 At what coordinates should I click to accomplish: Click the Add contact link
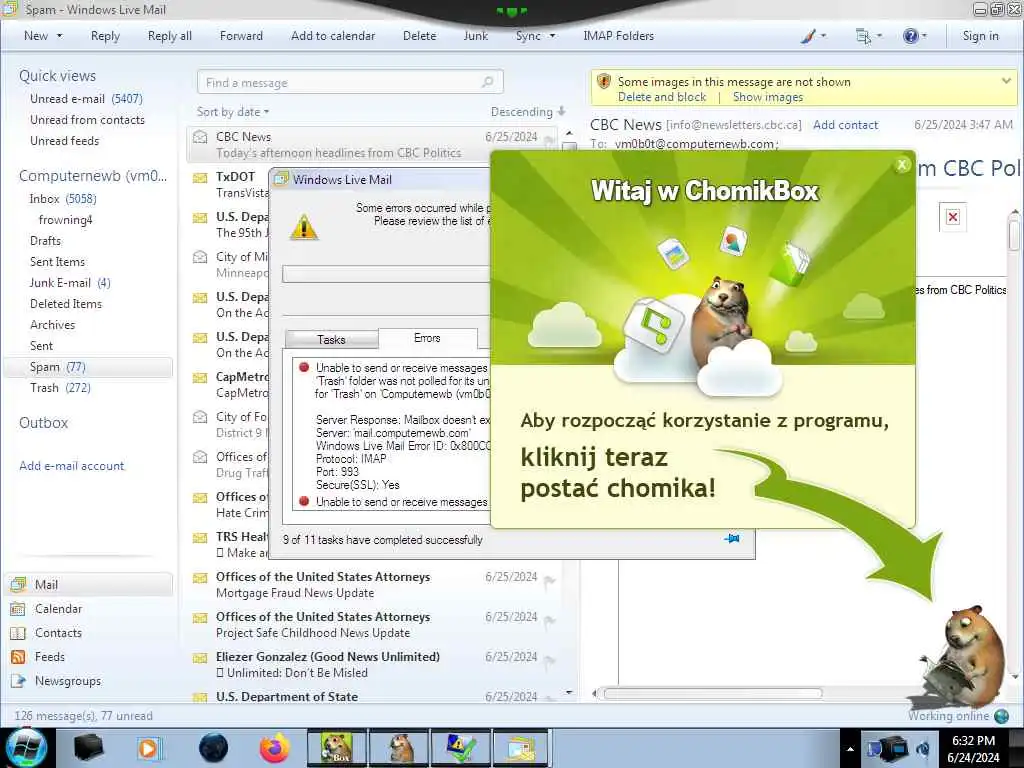[845, 125]
